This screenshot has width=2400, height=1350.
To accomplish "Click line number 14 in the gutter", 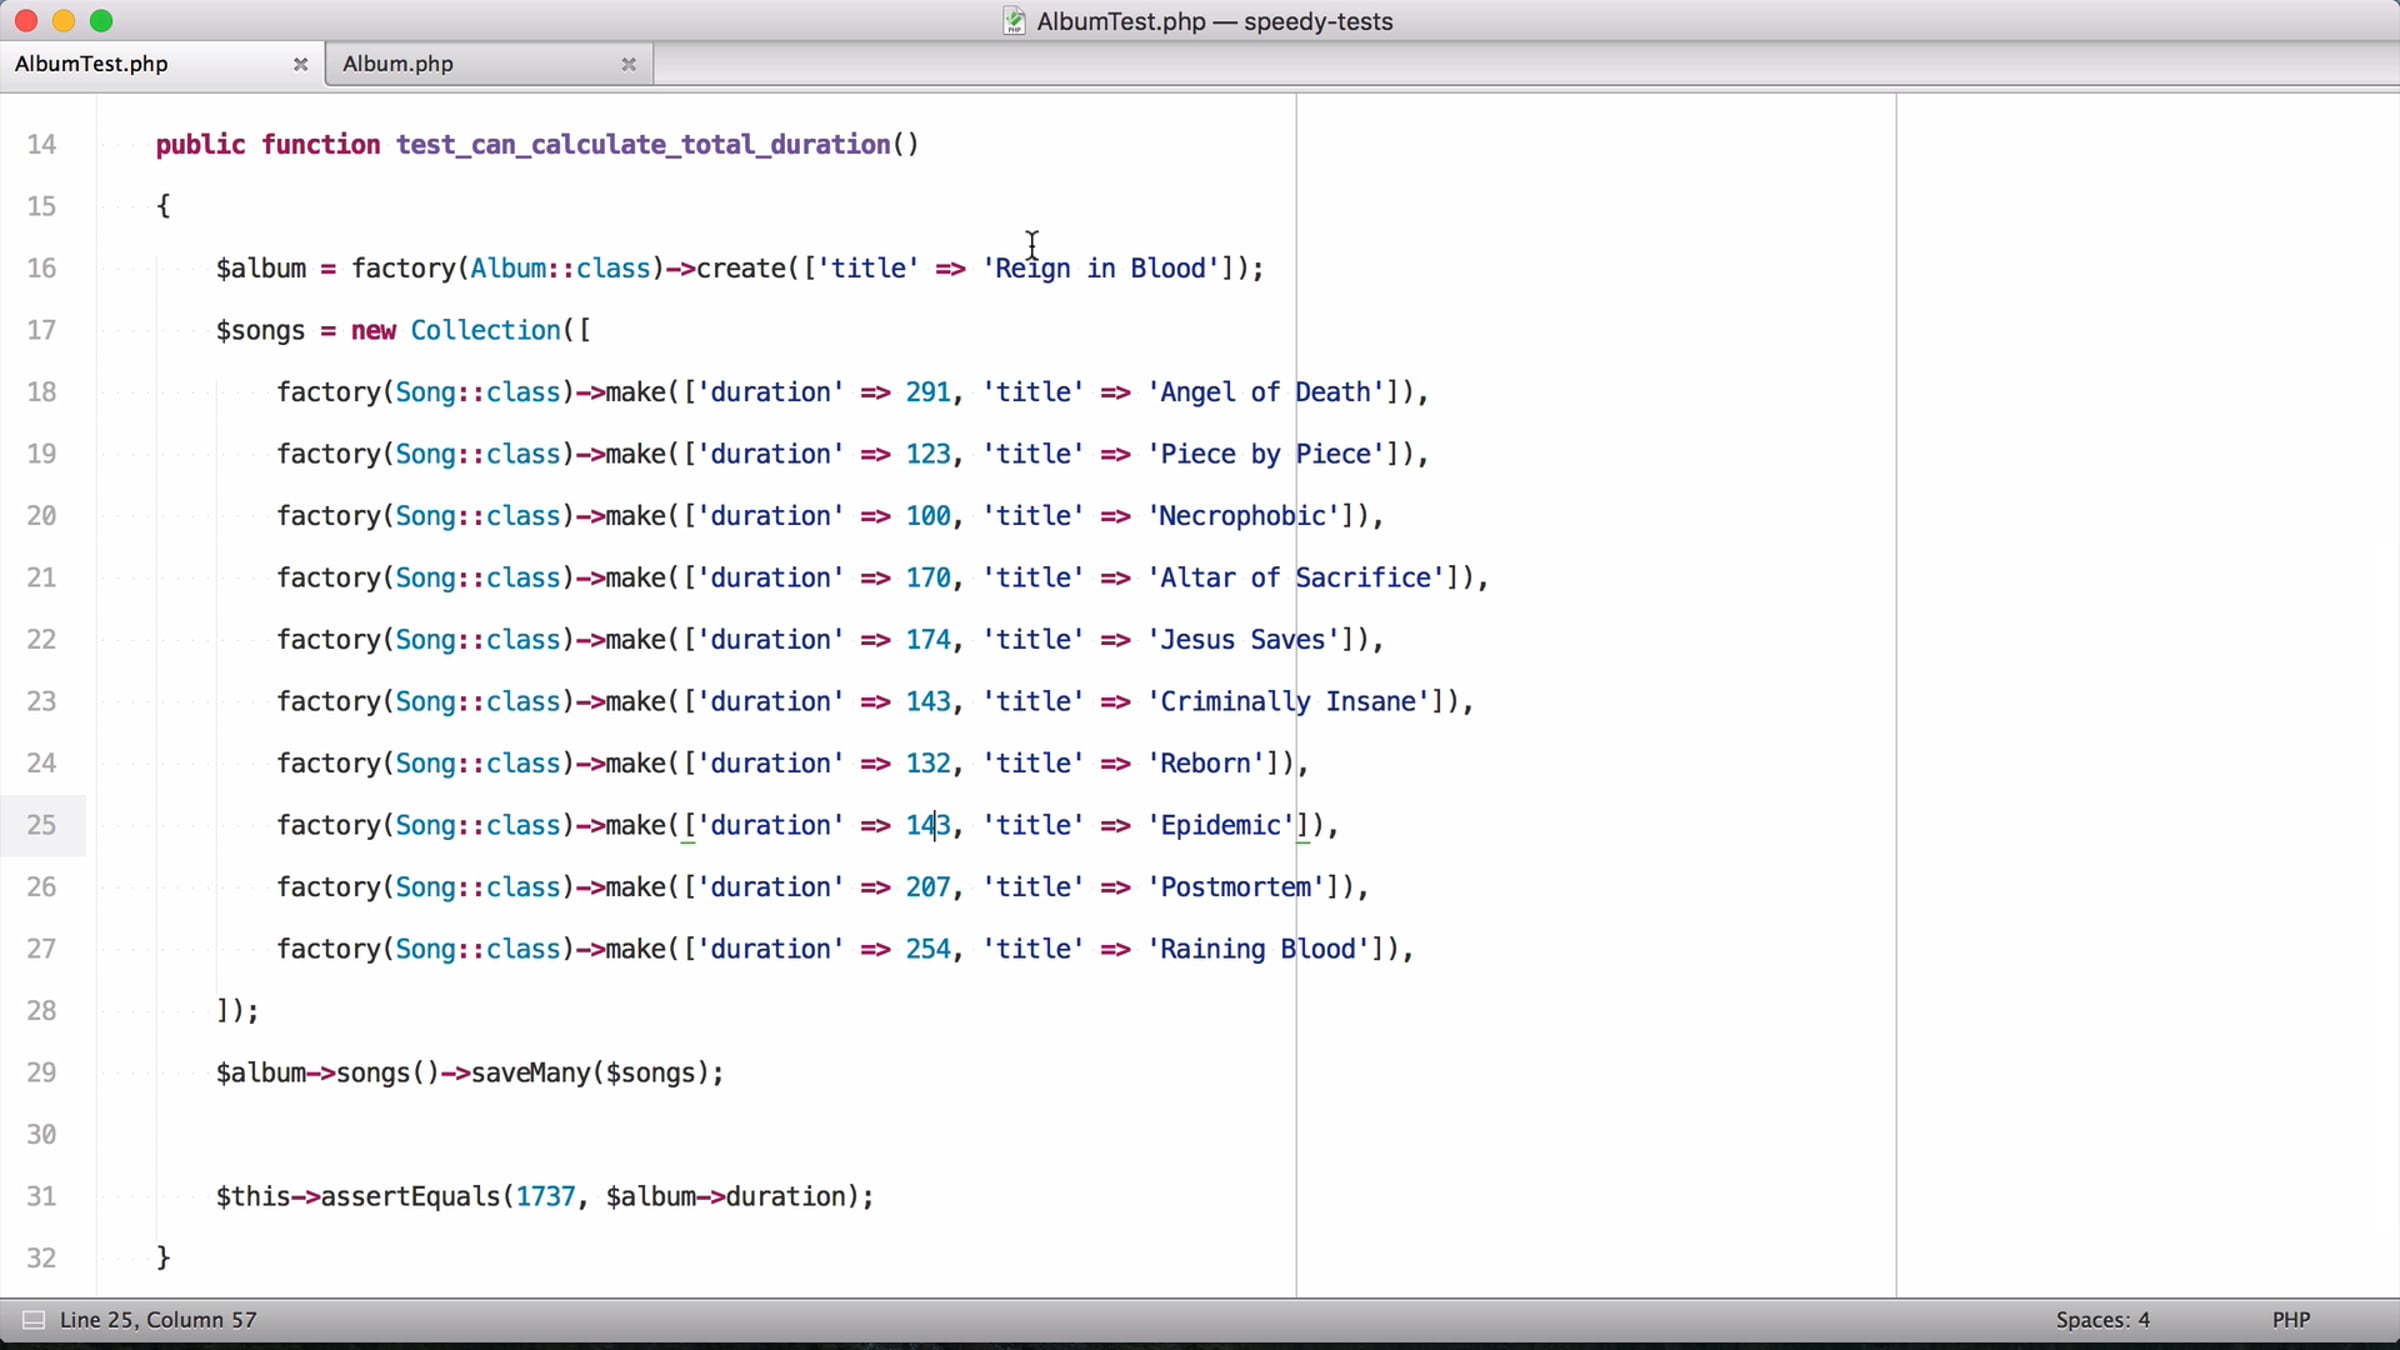I will pos(41,145).
